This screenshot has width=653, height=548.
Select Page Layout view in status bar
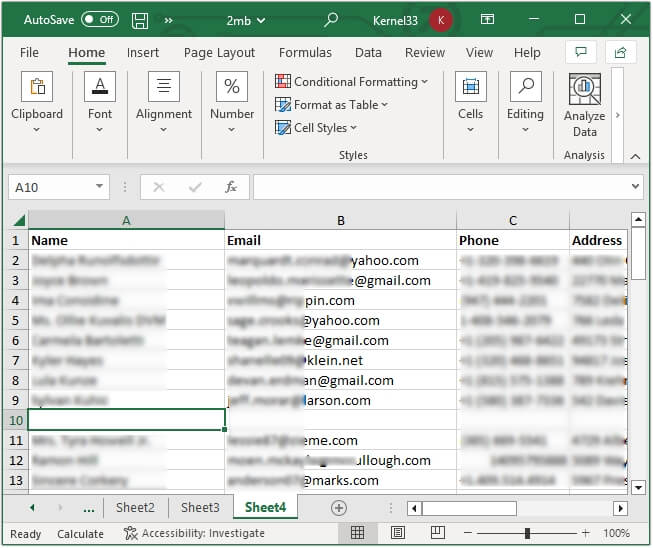click(397, 533)
